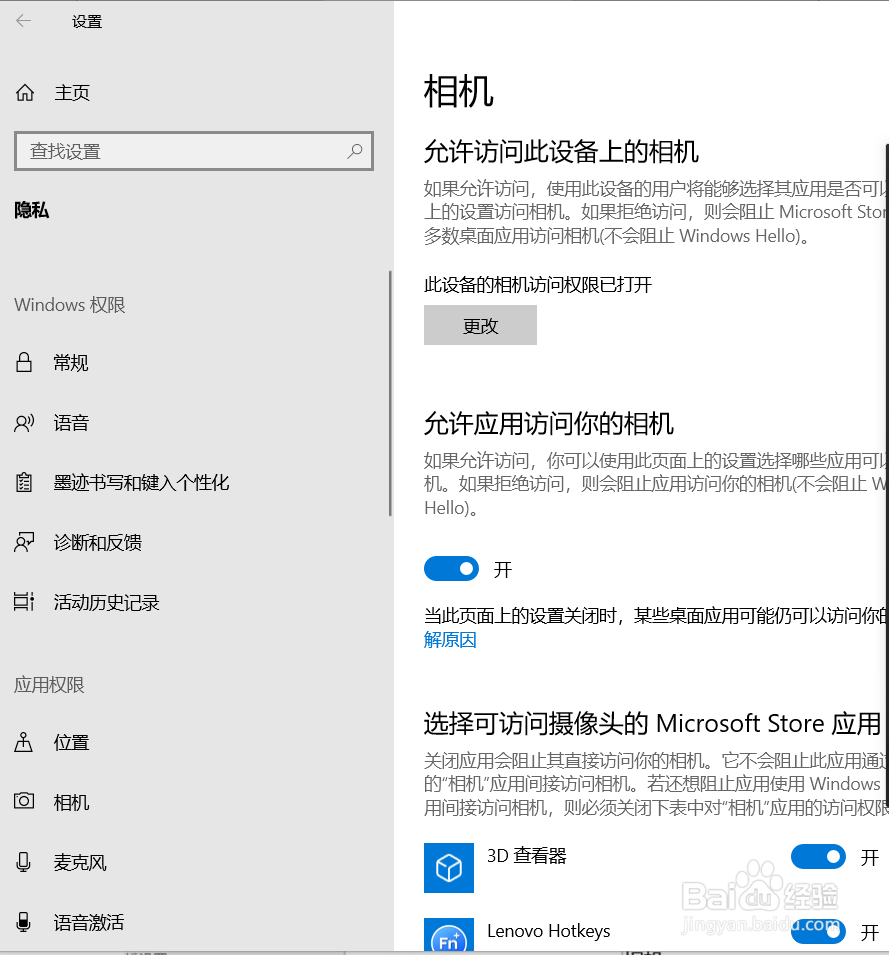Screen dimensions: 889x955
Task: Click the 常规 lock icon
Action: tap(24, 362)
